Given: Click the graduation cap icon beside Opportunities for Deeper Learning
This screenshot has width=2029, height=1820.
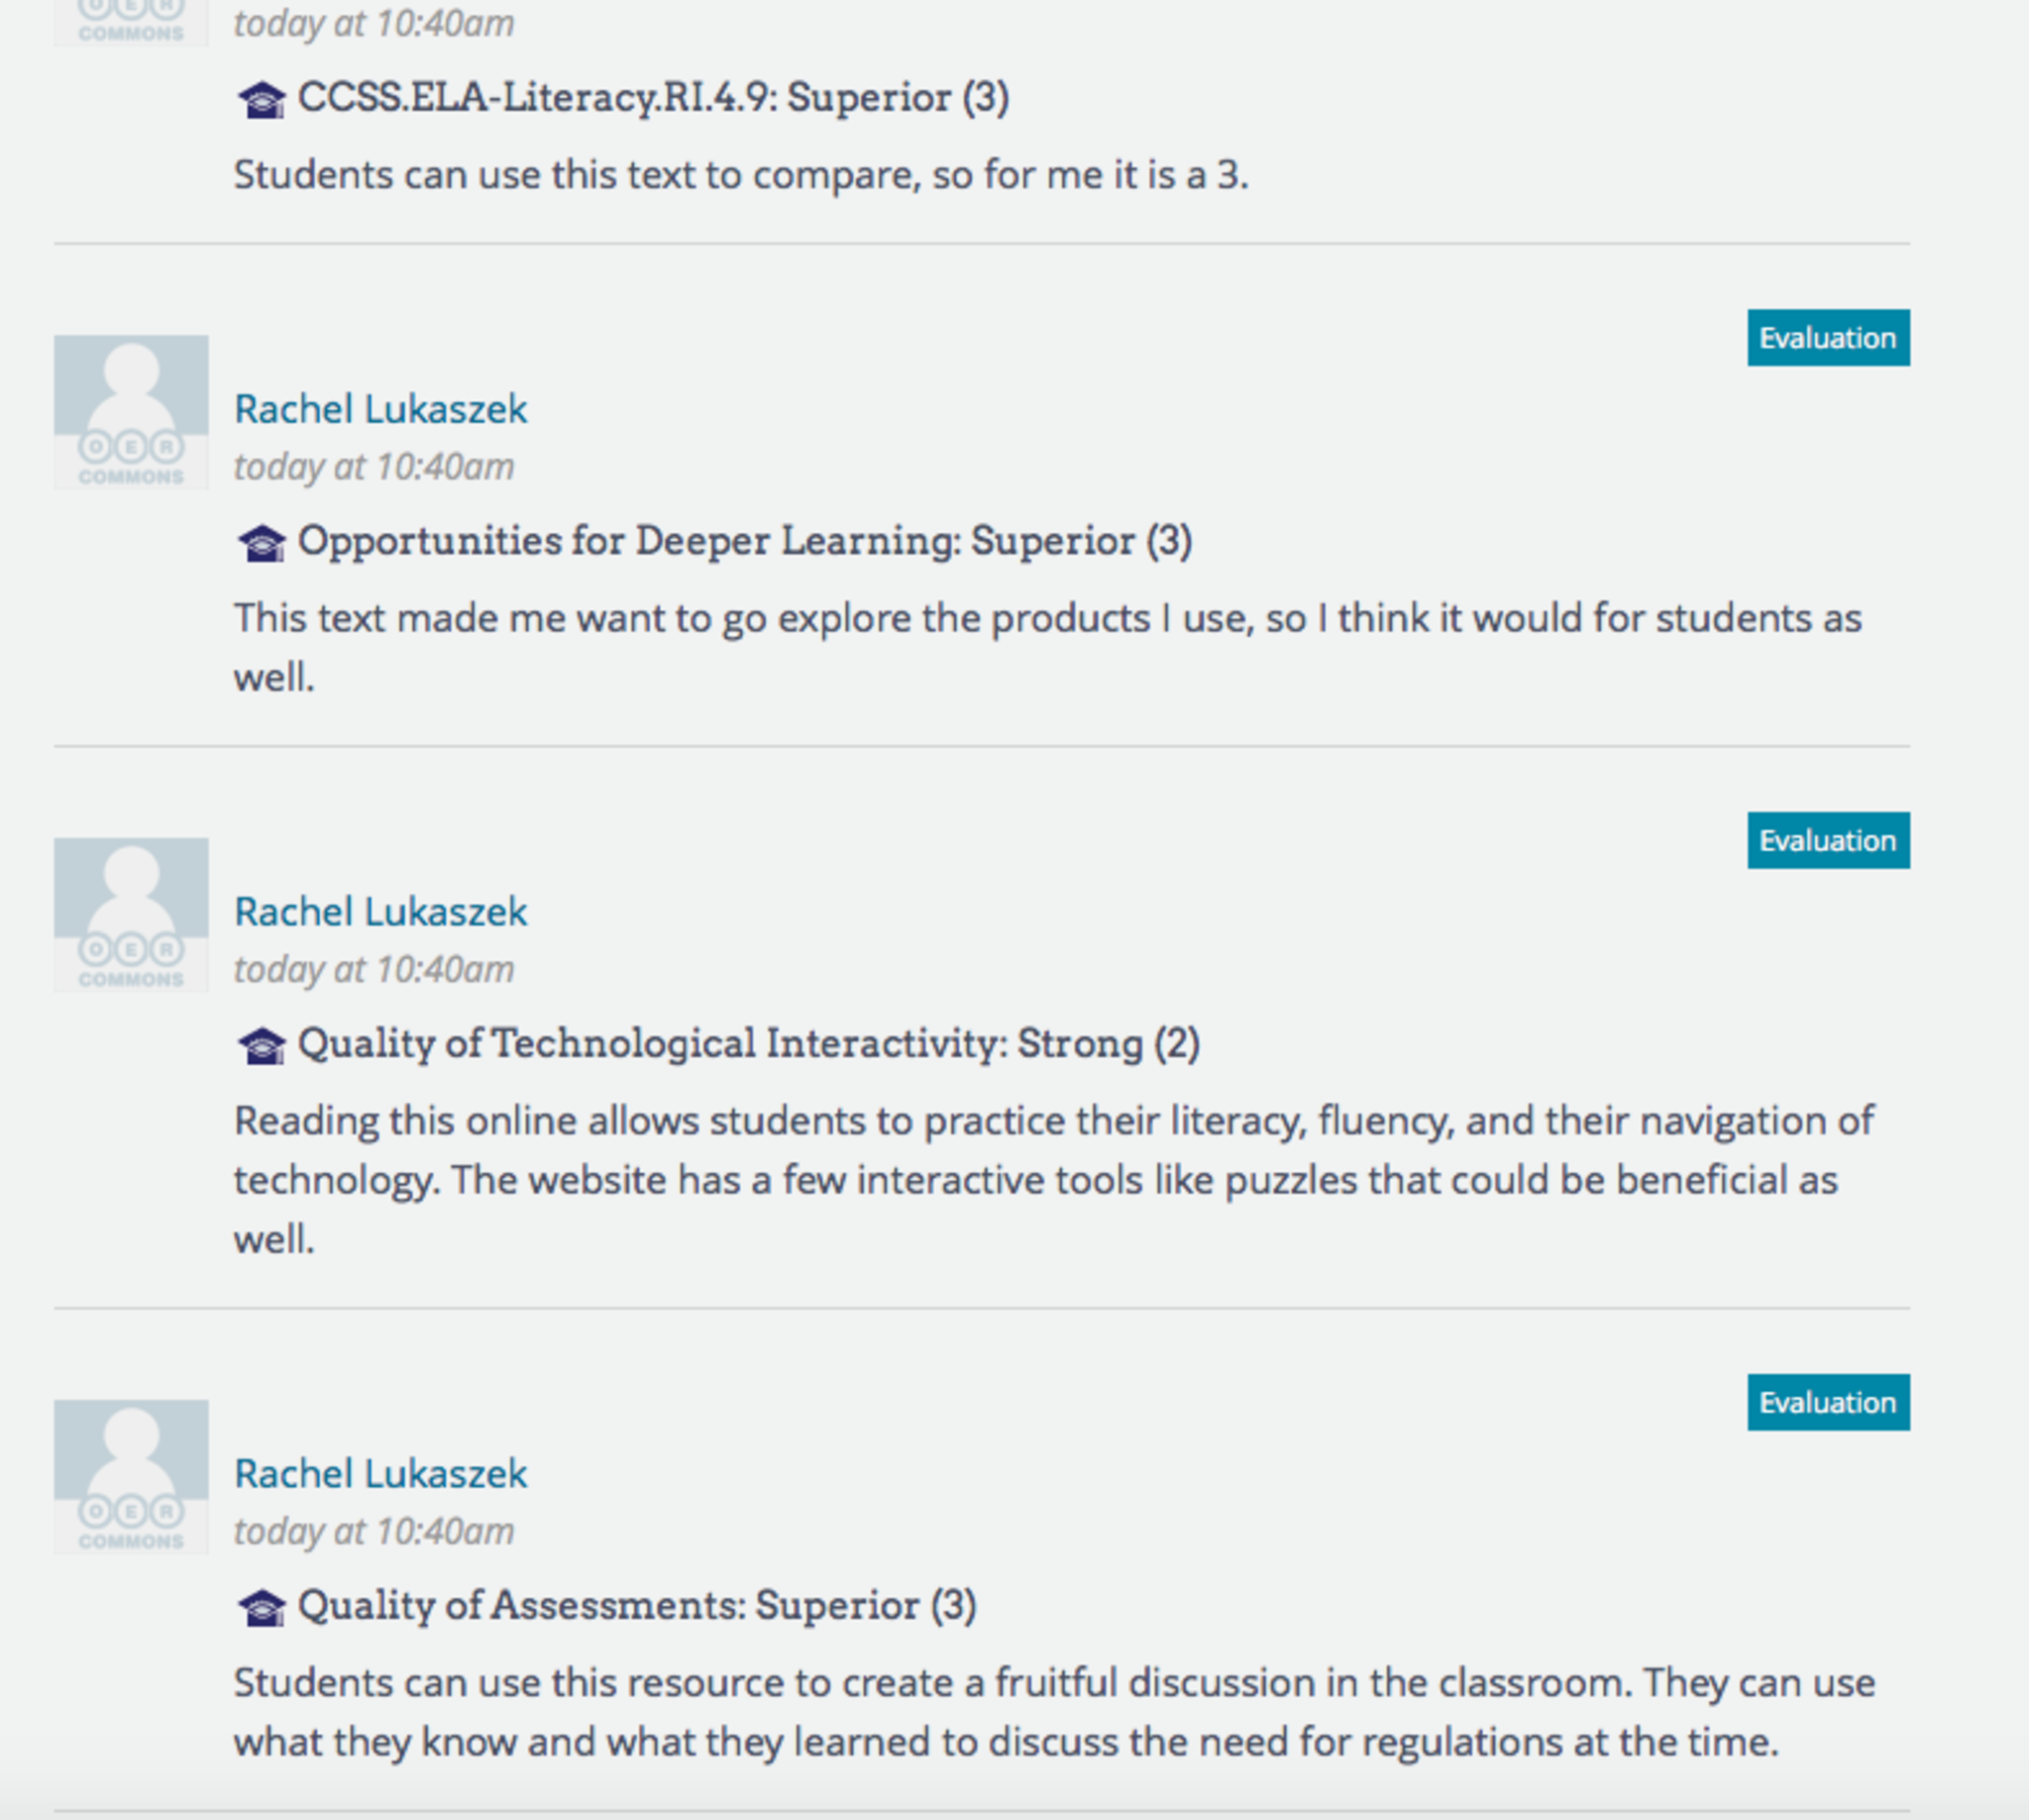Looking at the screenshot, I should [262, 543].
